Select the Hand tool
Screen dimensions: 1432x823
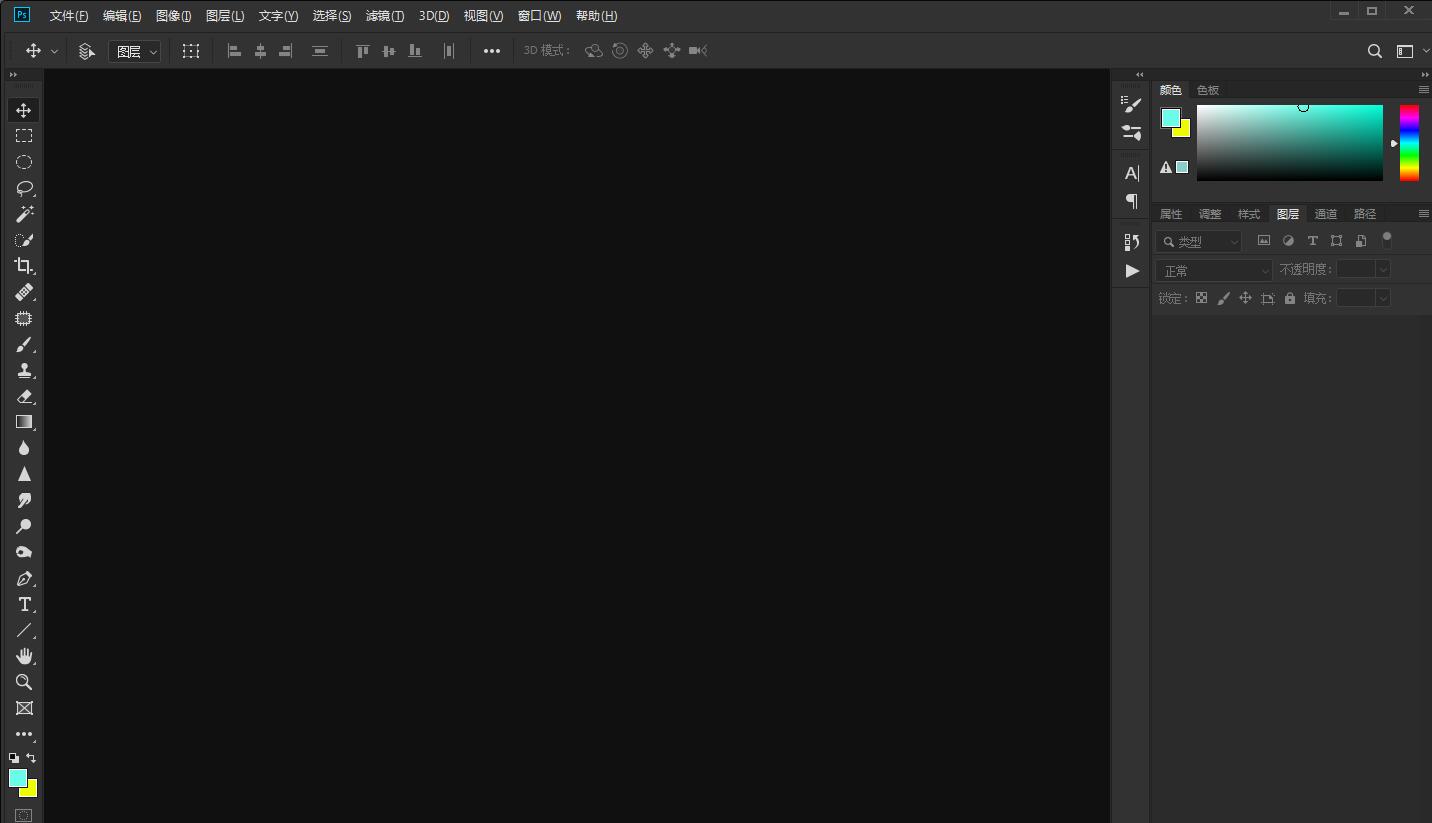pos(24,656)
